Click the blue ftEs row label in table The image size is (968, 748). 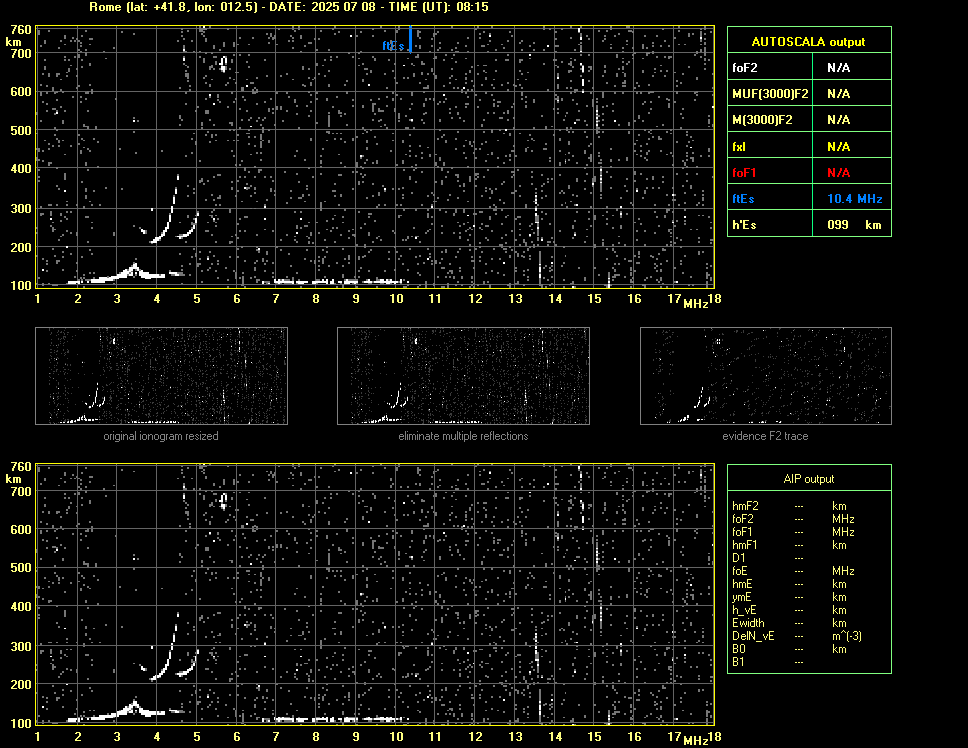coord(743,199)
